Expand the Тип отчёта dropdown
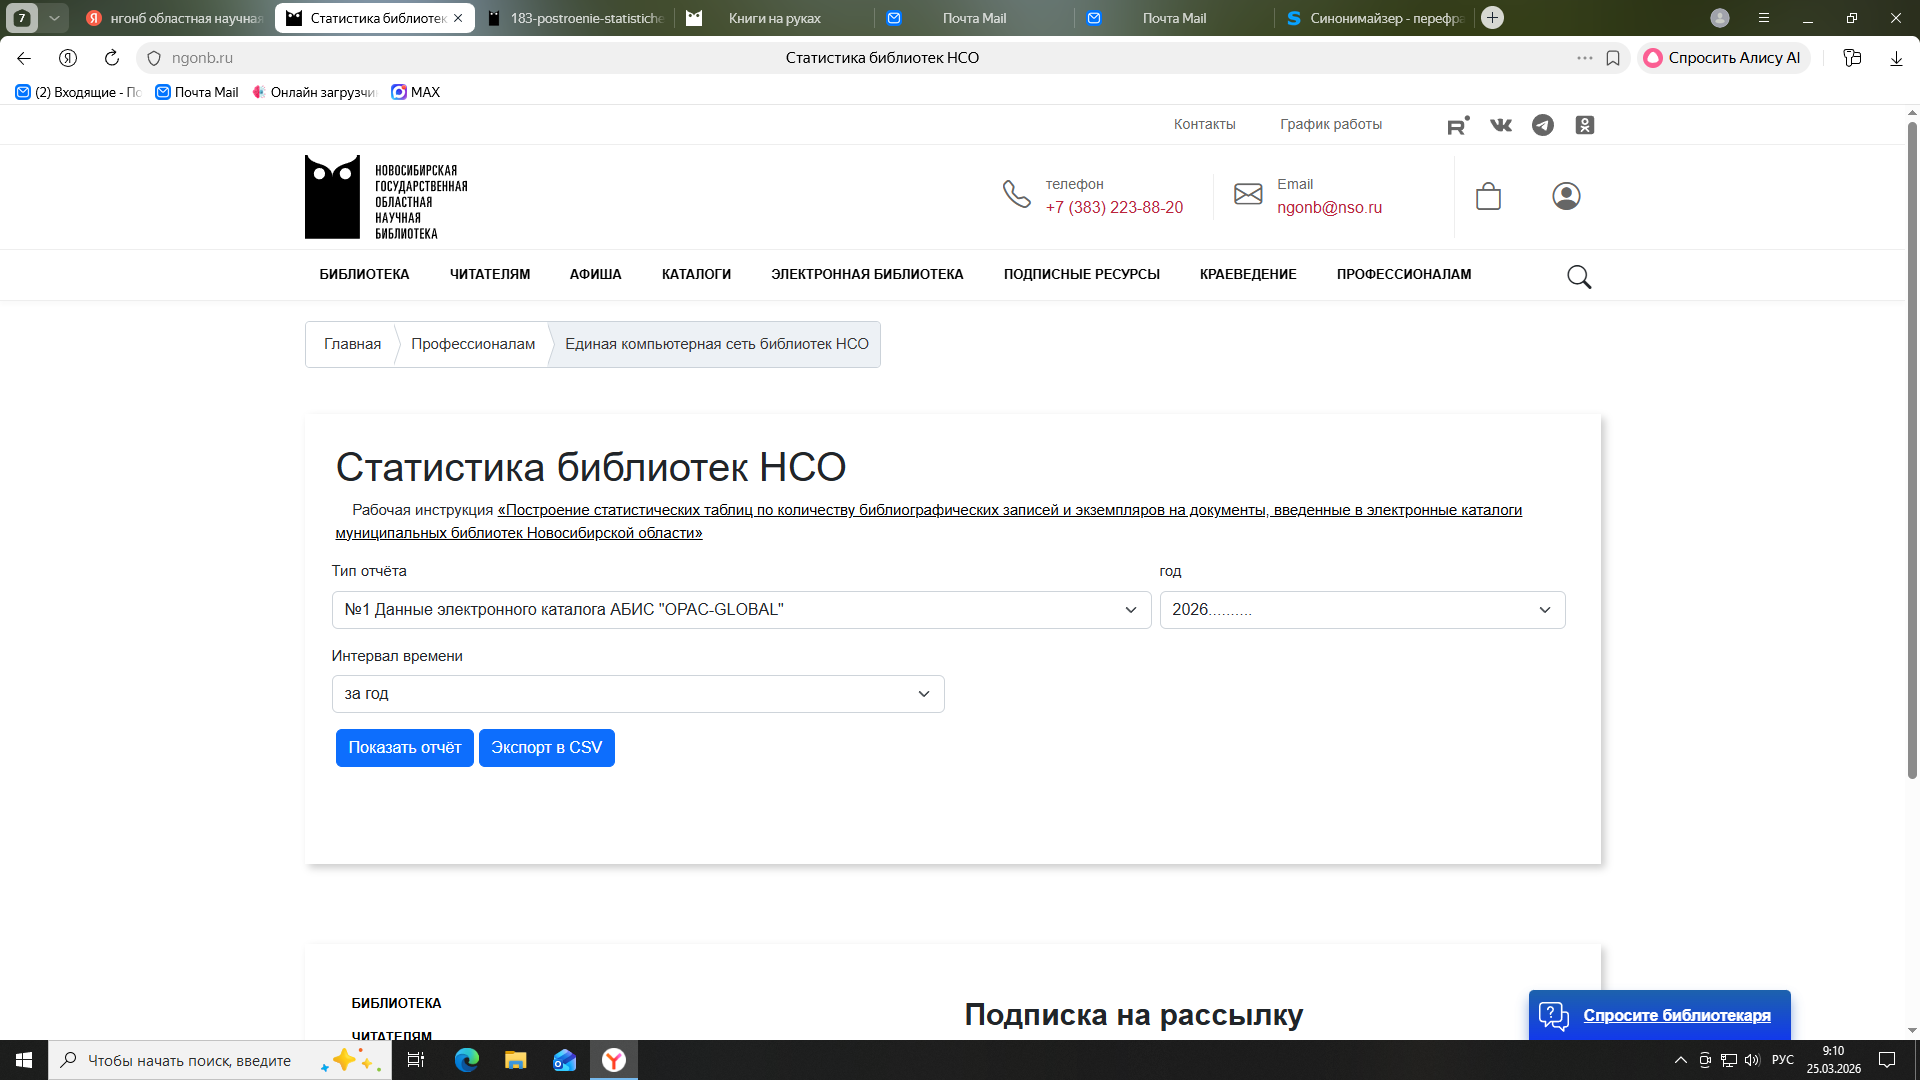This screenshot has height=1080, width=1920. click(x=741, y=610)
